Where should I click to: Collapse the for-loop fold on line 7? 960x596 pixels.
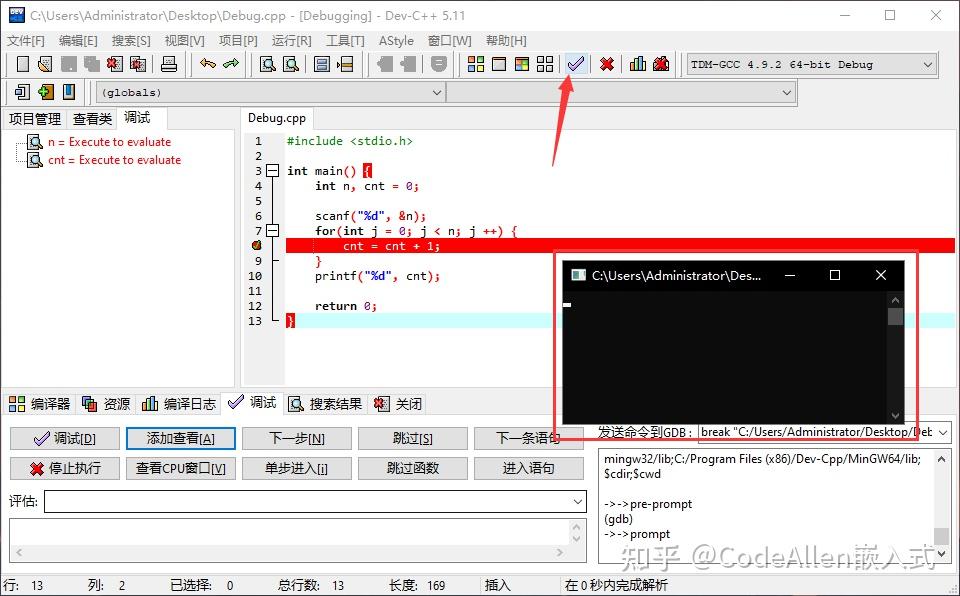tap(273, 231)
